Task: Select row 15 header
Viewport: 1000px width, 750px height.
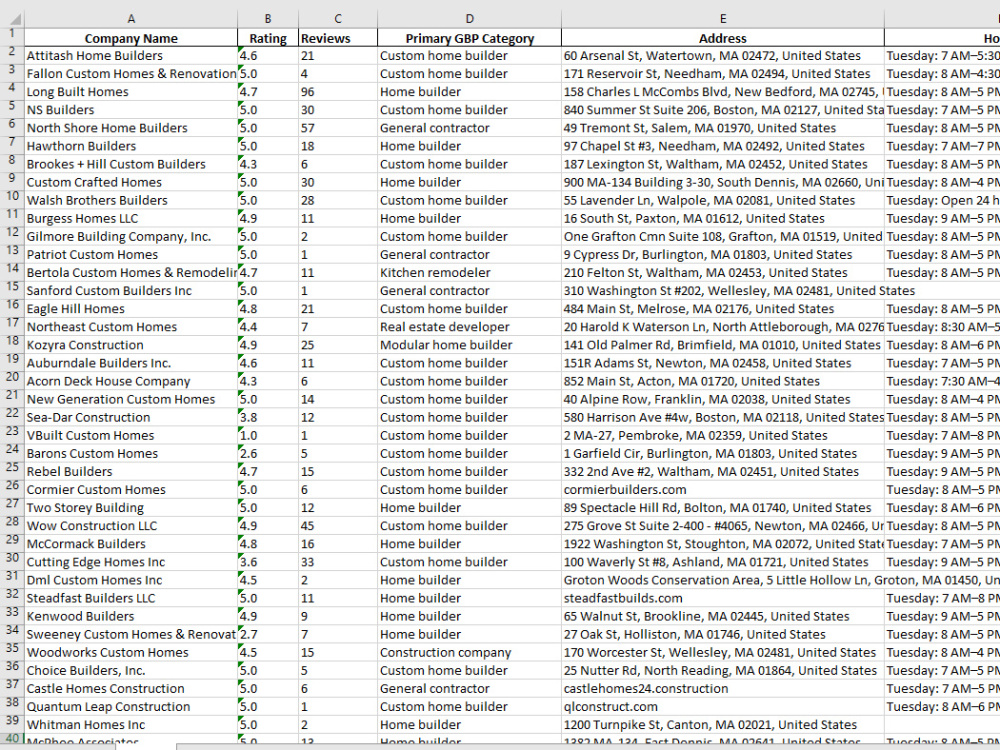Action: pos(12,290)
